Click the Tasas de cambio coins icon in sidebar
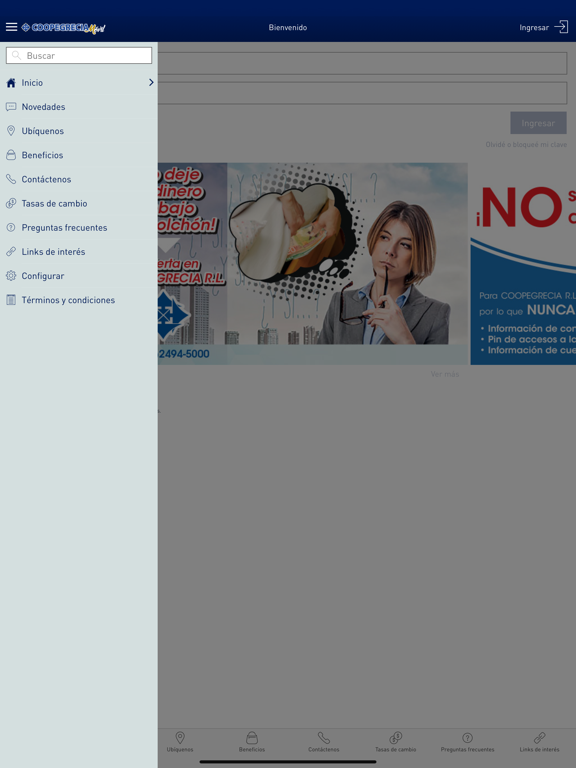576x768 pixels. pyautogui.click(x=11, y=203)
